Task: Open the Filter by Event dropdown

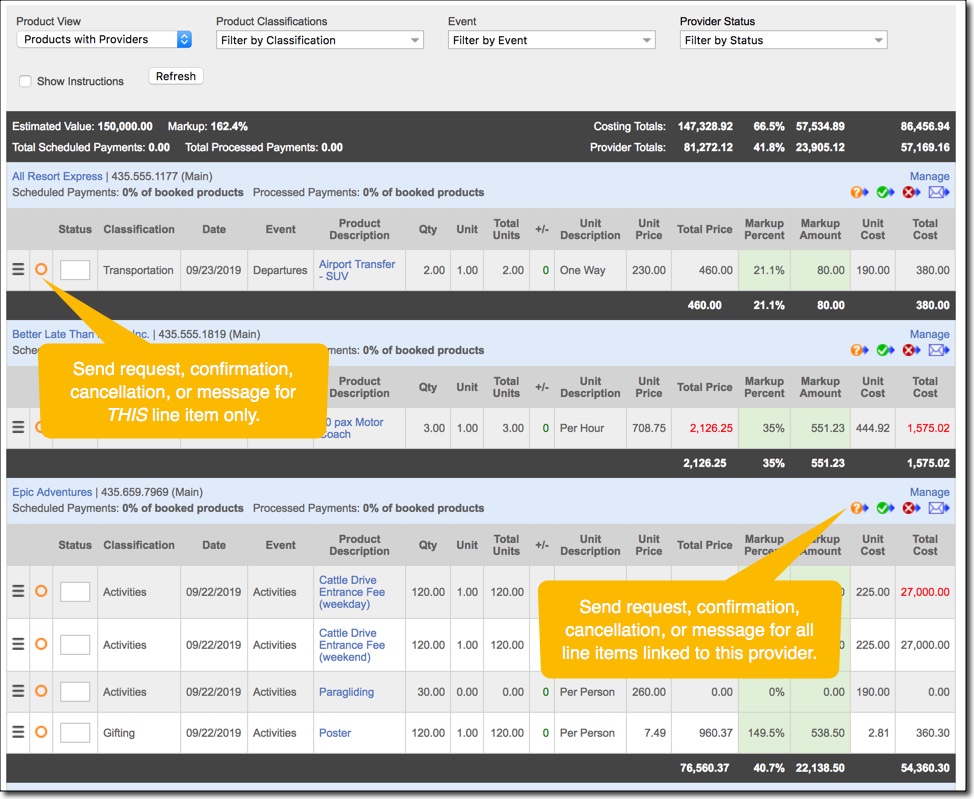Action: [552, 40]
